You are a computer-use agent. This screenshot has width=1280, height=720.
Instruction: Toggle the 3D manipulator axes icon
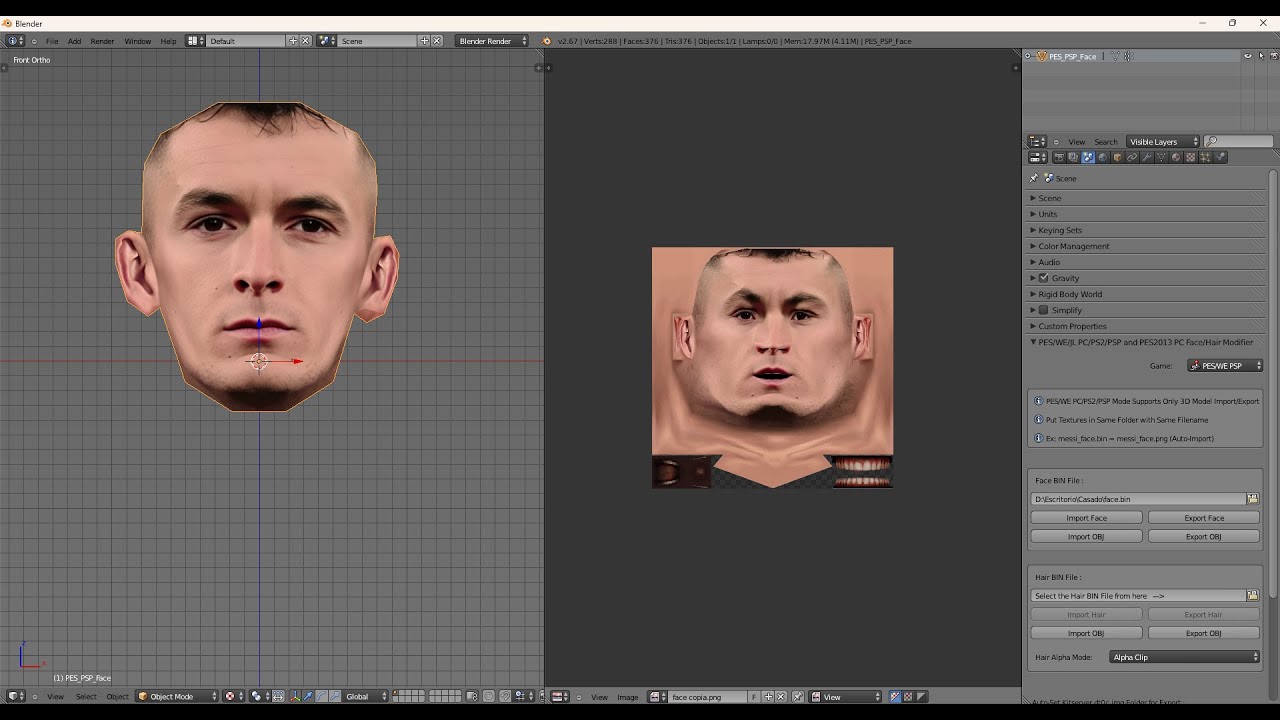(295, 696)
